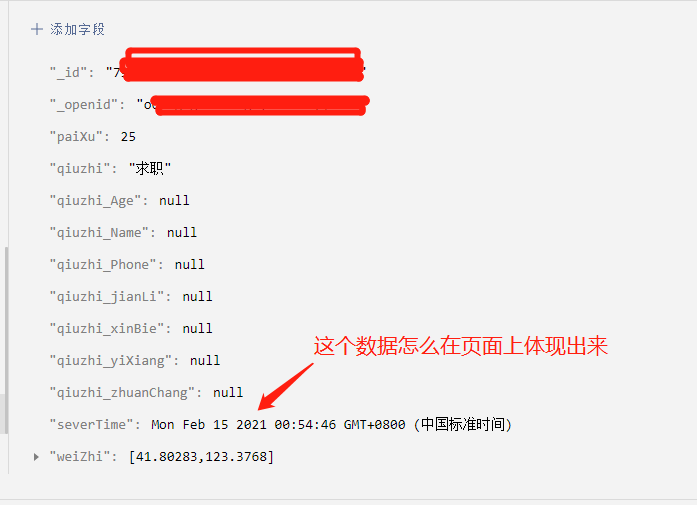Click the plus icon to add field
This screenshot has width=697, height=505.
37,29
